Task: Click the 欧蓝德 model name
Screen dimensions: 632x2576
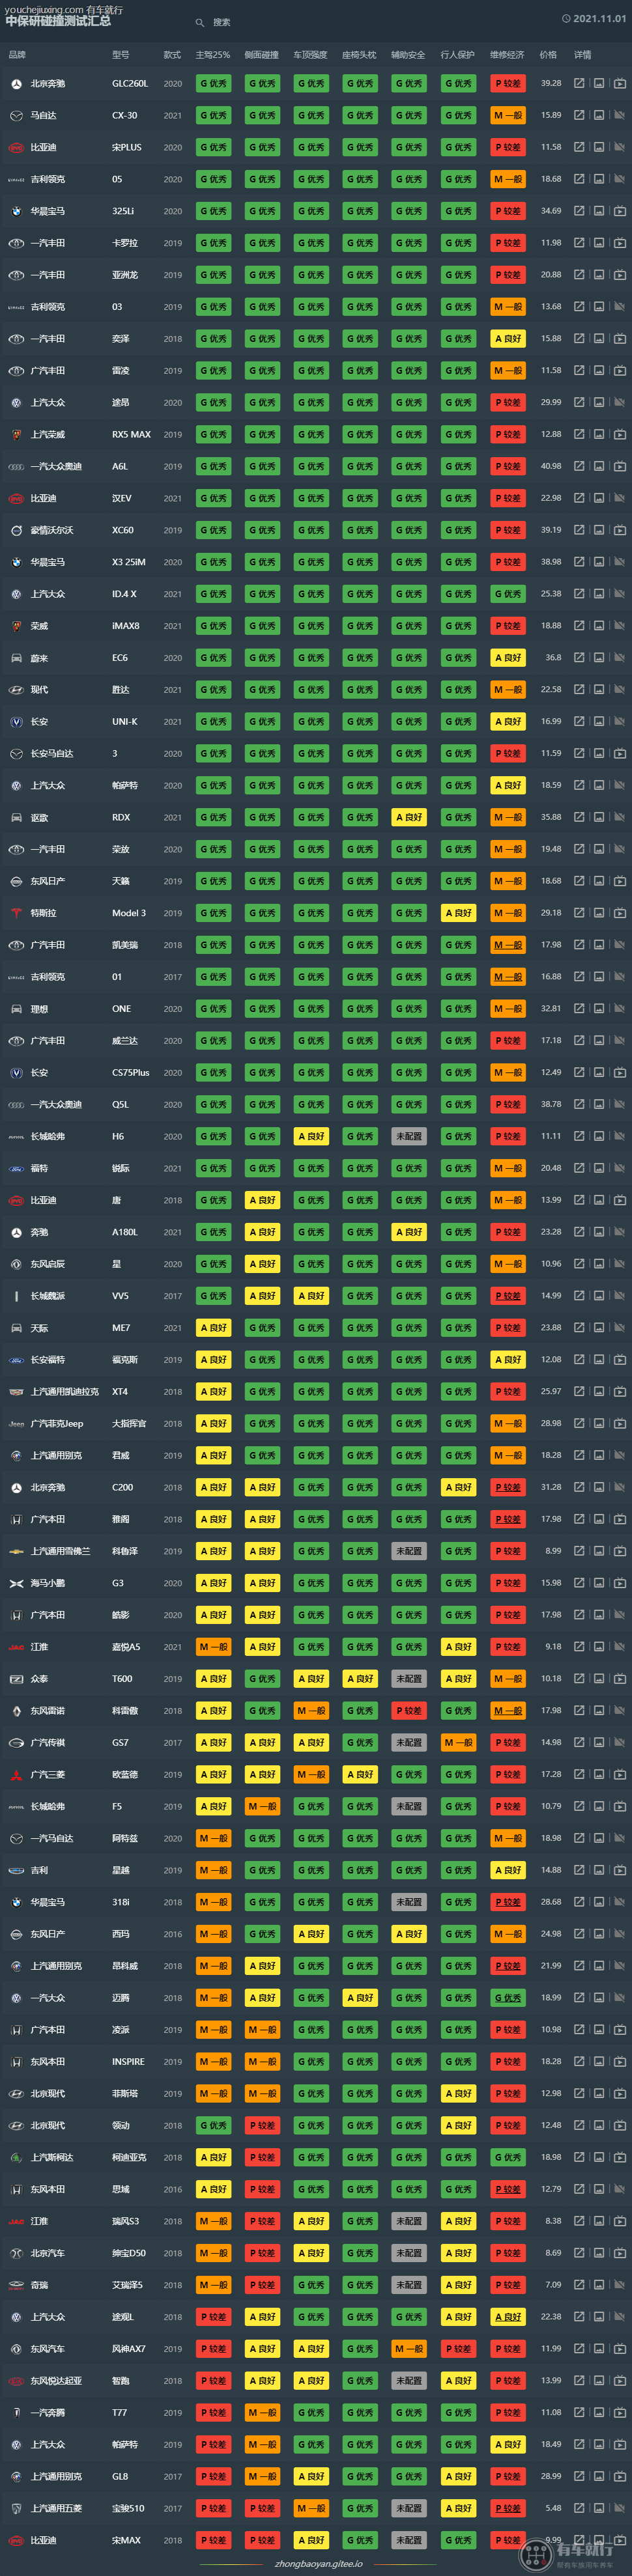Action: [x=126, y=1775]
